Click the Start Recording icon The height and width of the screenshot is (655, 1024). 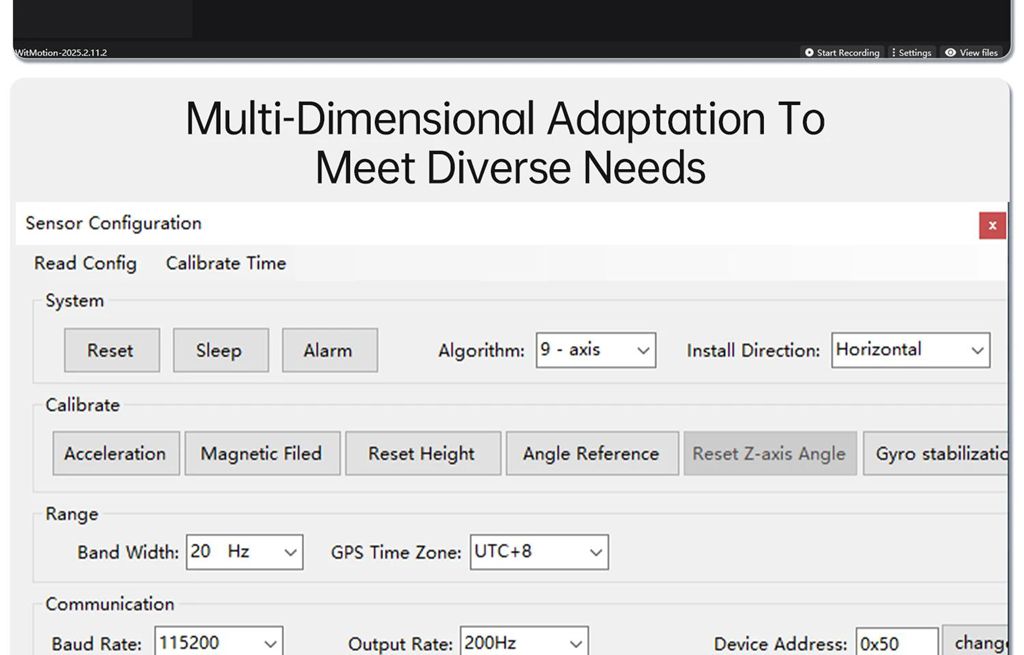809,53
